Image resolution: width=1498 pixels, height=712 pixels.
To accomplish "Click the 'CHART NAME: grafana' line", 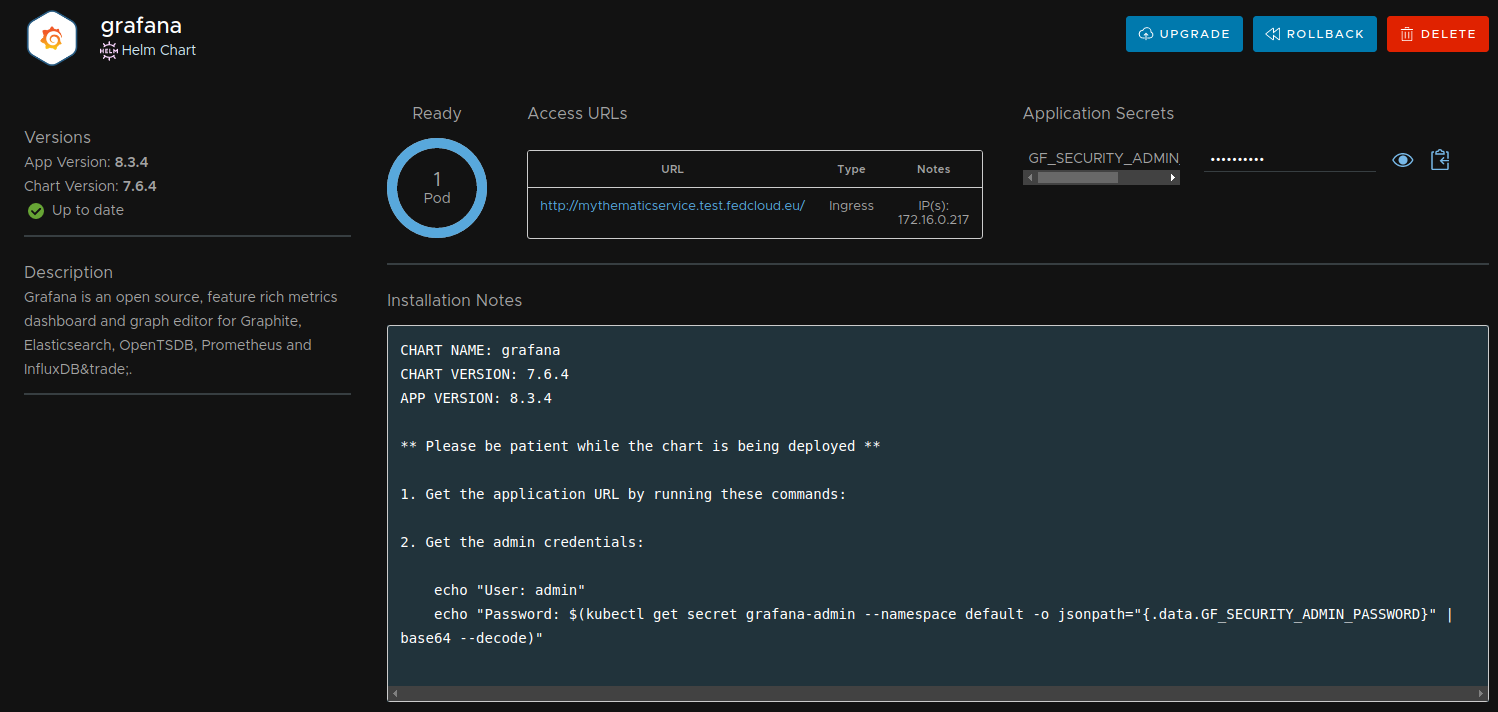I will (x=480, y=350).
